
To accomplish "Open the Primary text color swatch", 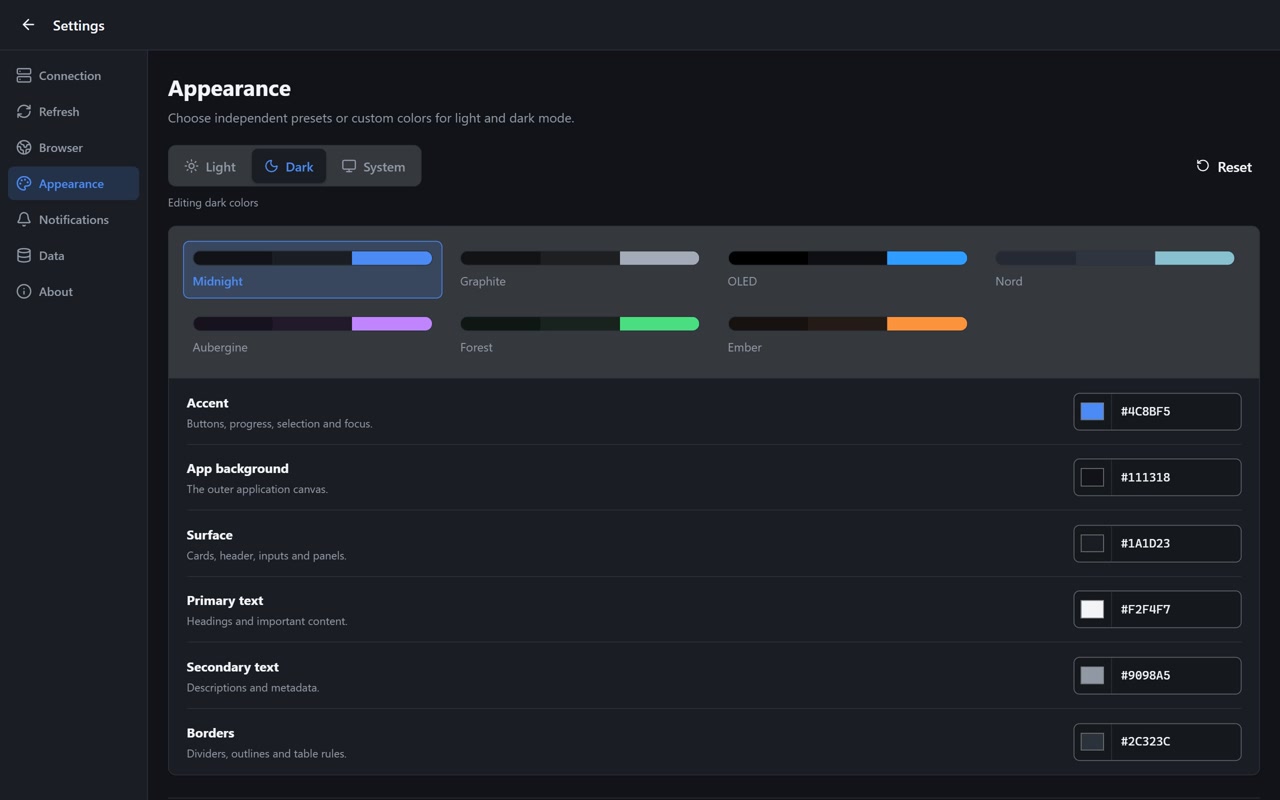I will [1092, 609].
